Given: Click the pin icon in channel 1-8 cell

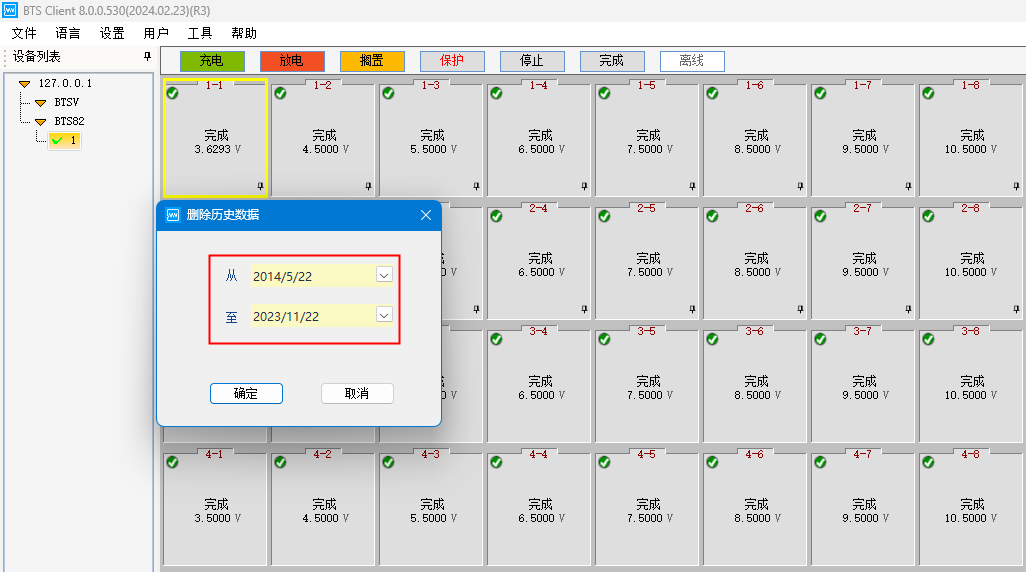Looking at the screenshot, I should (x=1016, y=187).
